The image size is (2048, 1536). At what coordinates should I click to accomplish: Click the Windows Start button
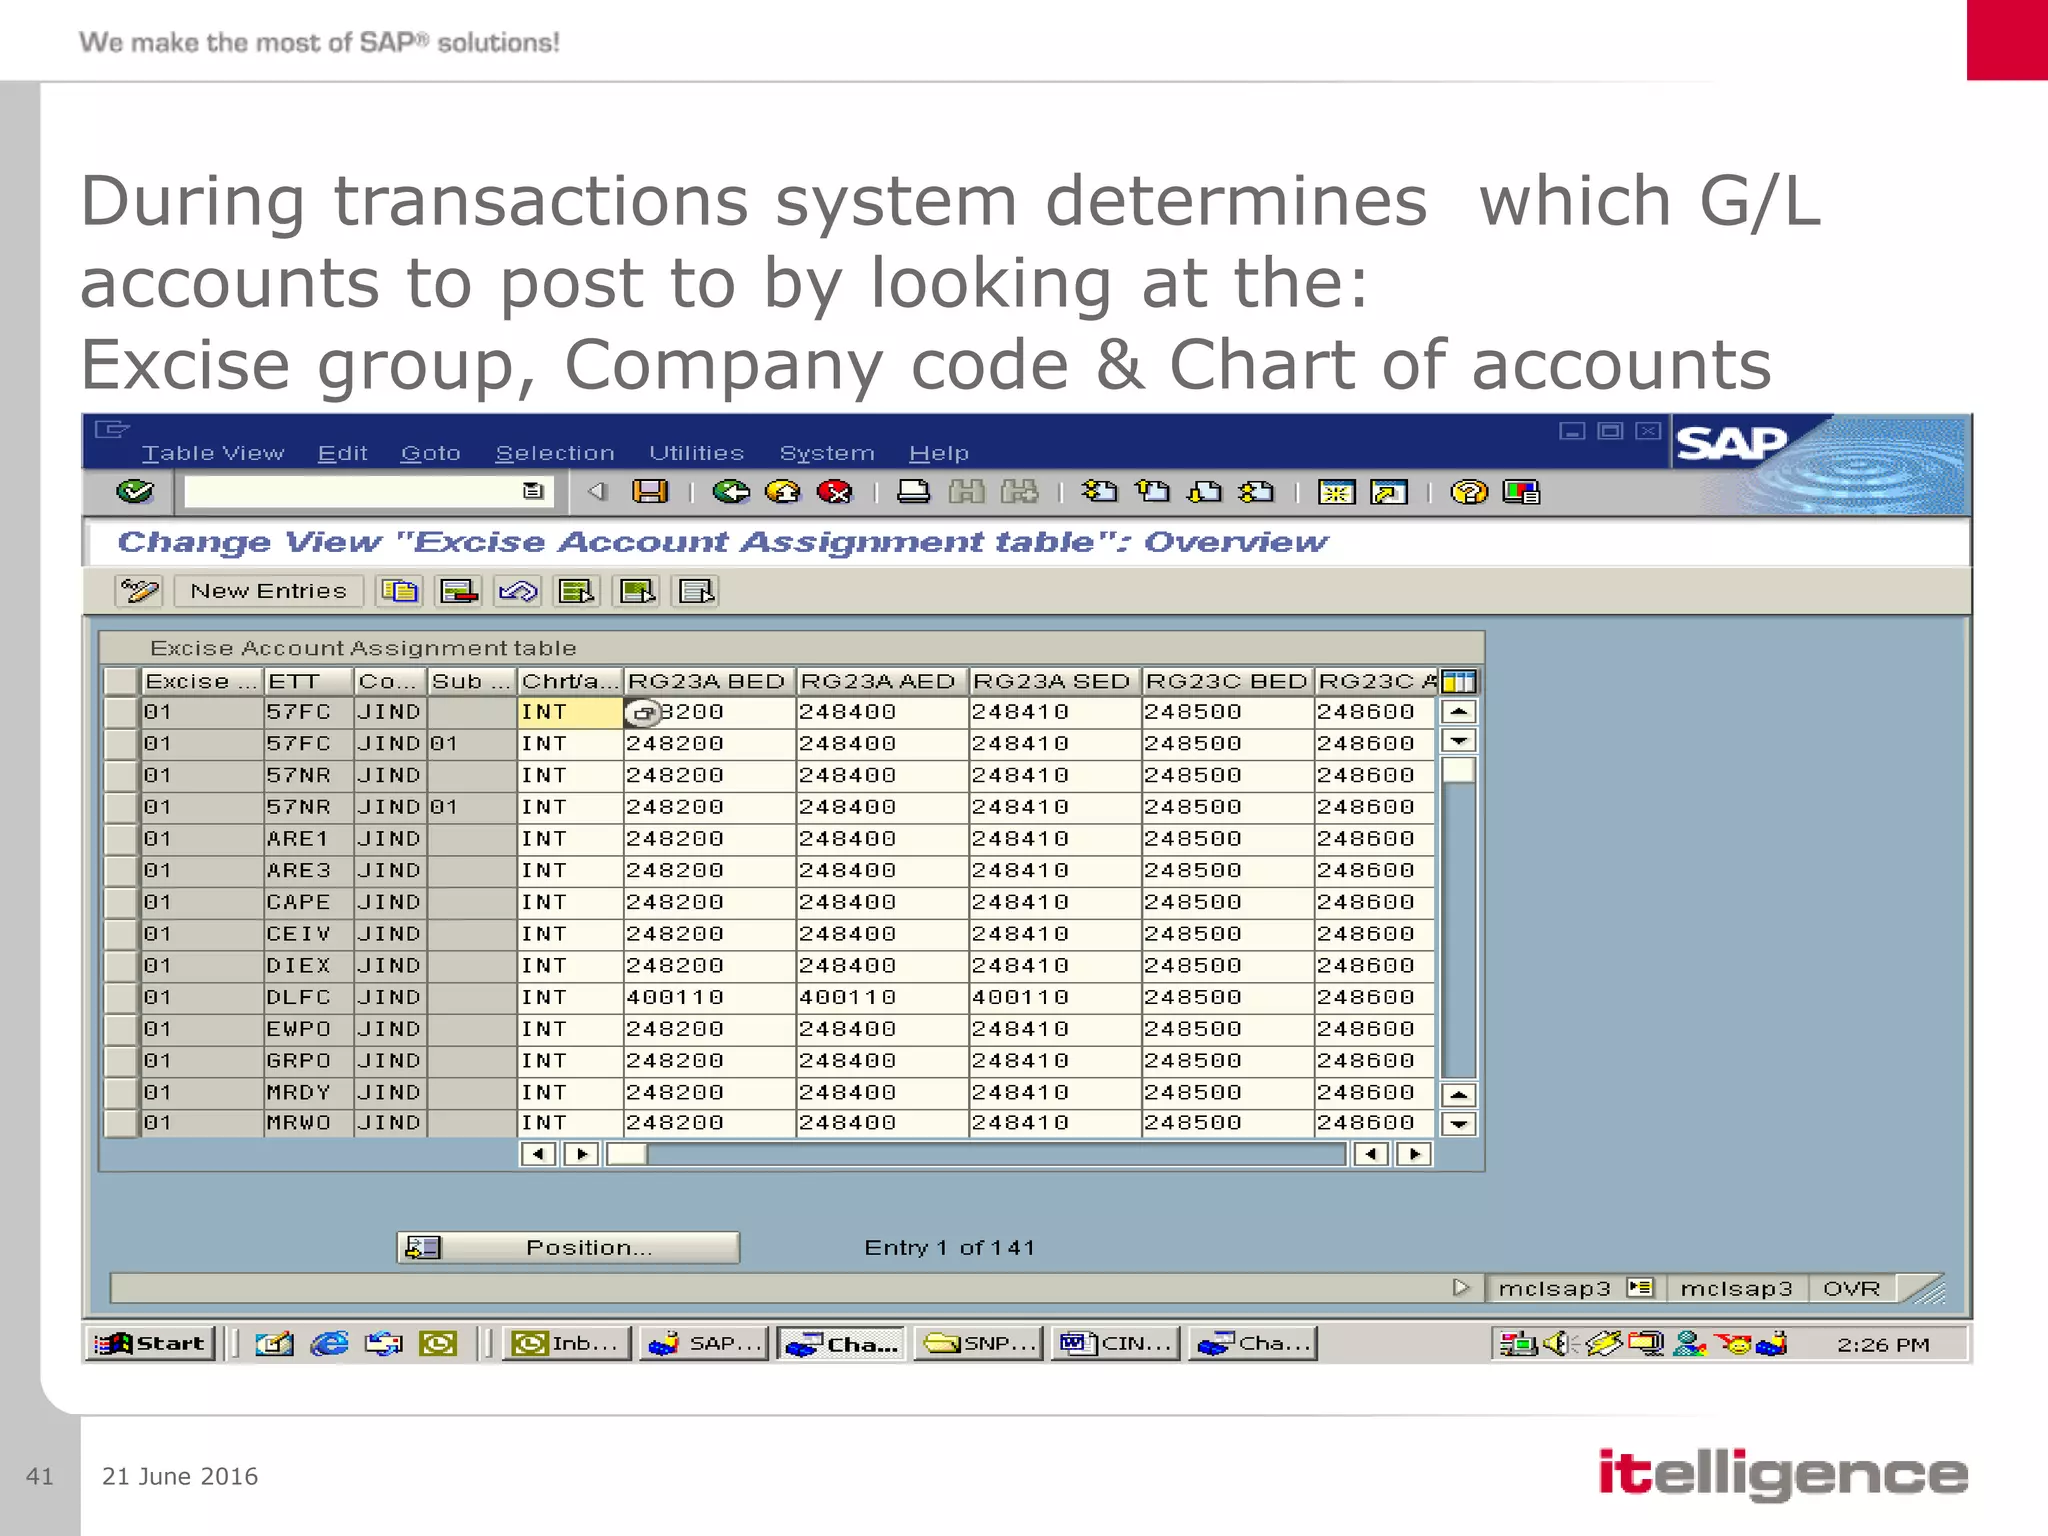[x=150, y=1343]
